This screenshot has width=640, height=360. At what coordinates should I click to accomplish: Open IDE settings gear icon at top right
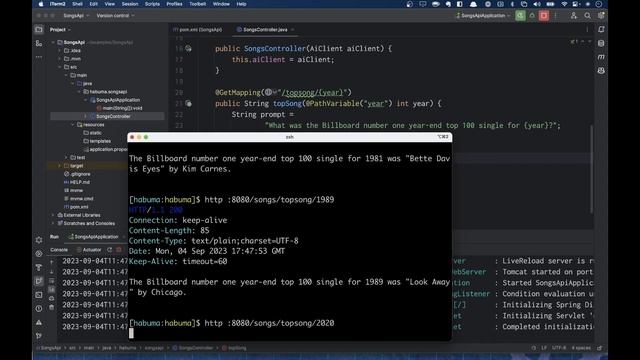click(x=601, y=16)
